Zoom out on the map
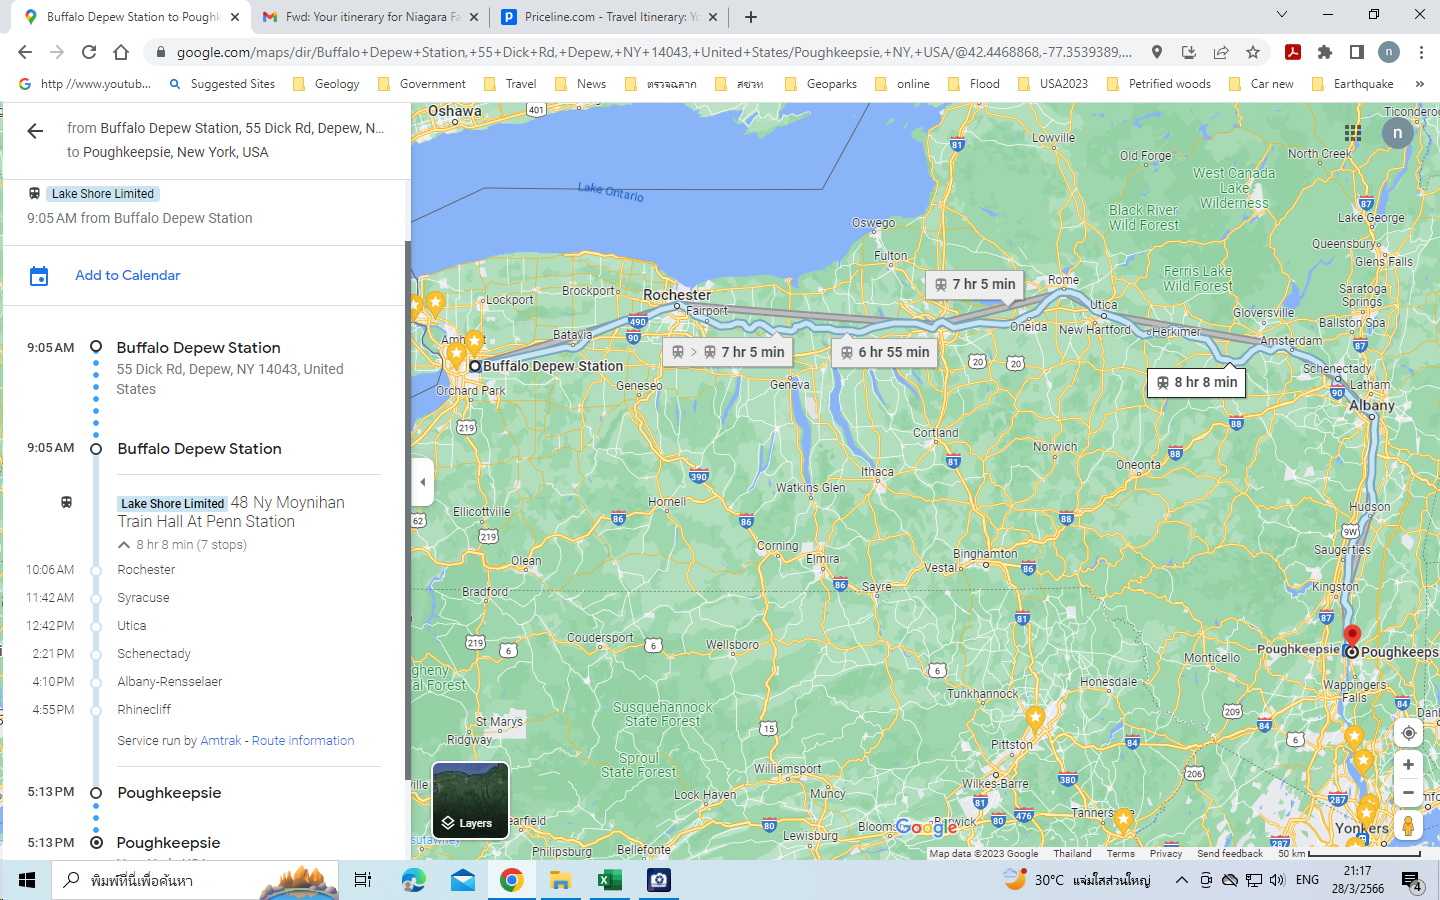Screen dimensions: 1440x900 (1408, 793)
